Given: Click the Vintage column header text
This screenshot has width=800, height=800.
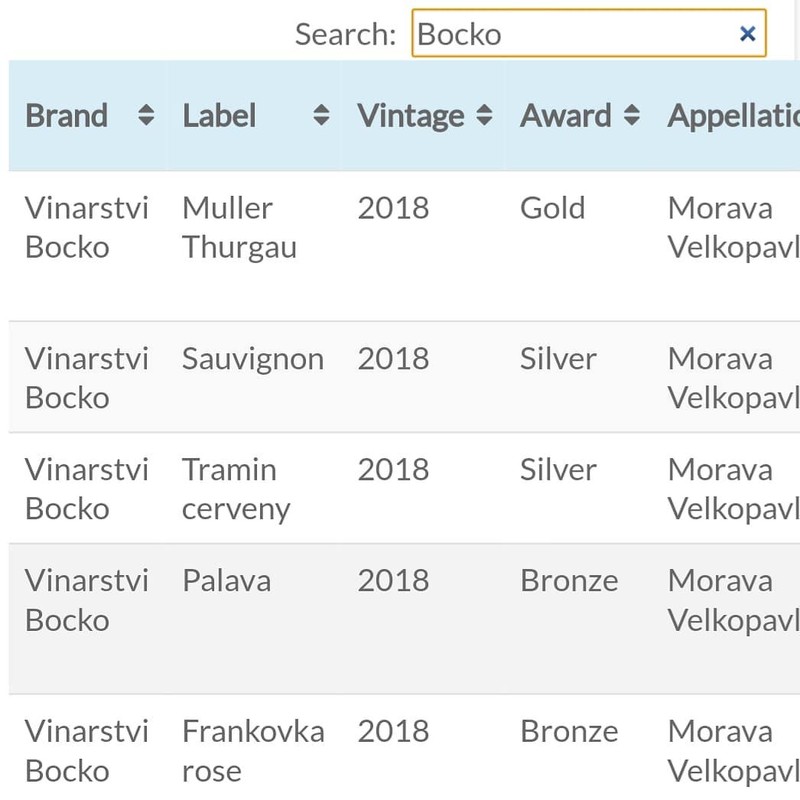Looking at the screenshot, I should click(x=411, y=116).
